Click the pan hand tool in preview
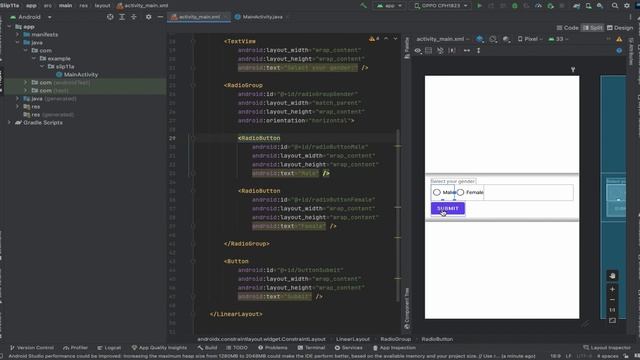640x360 pixels. click(612, 276)
